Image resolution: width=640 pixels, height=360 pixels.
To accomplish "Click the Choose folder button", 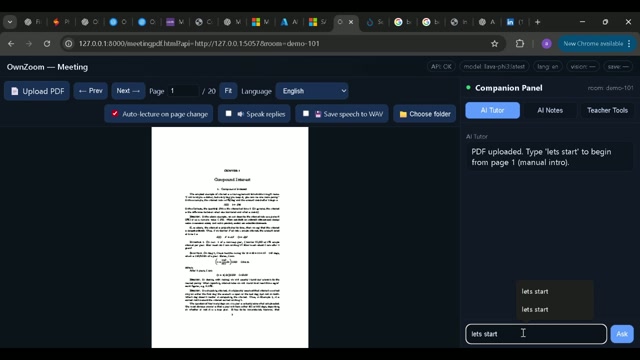I will 424,114.
